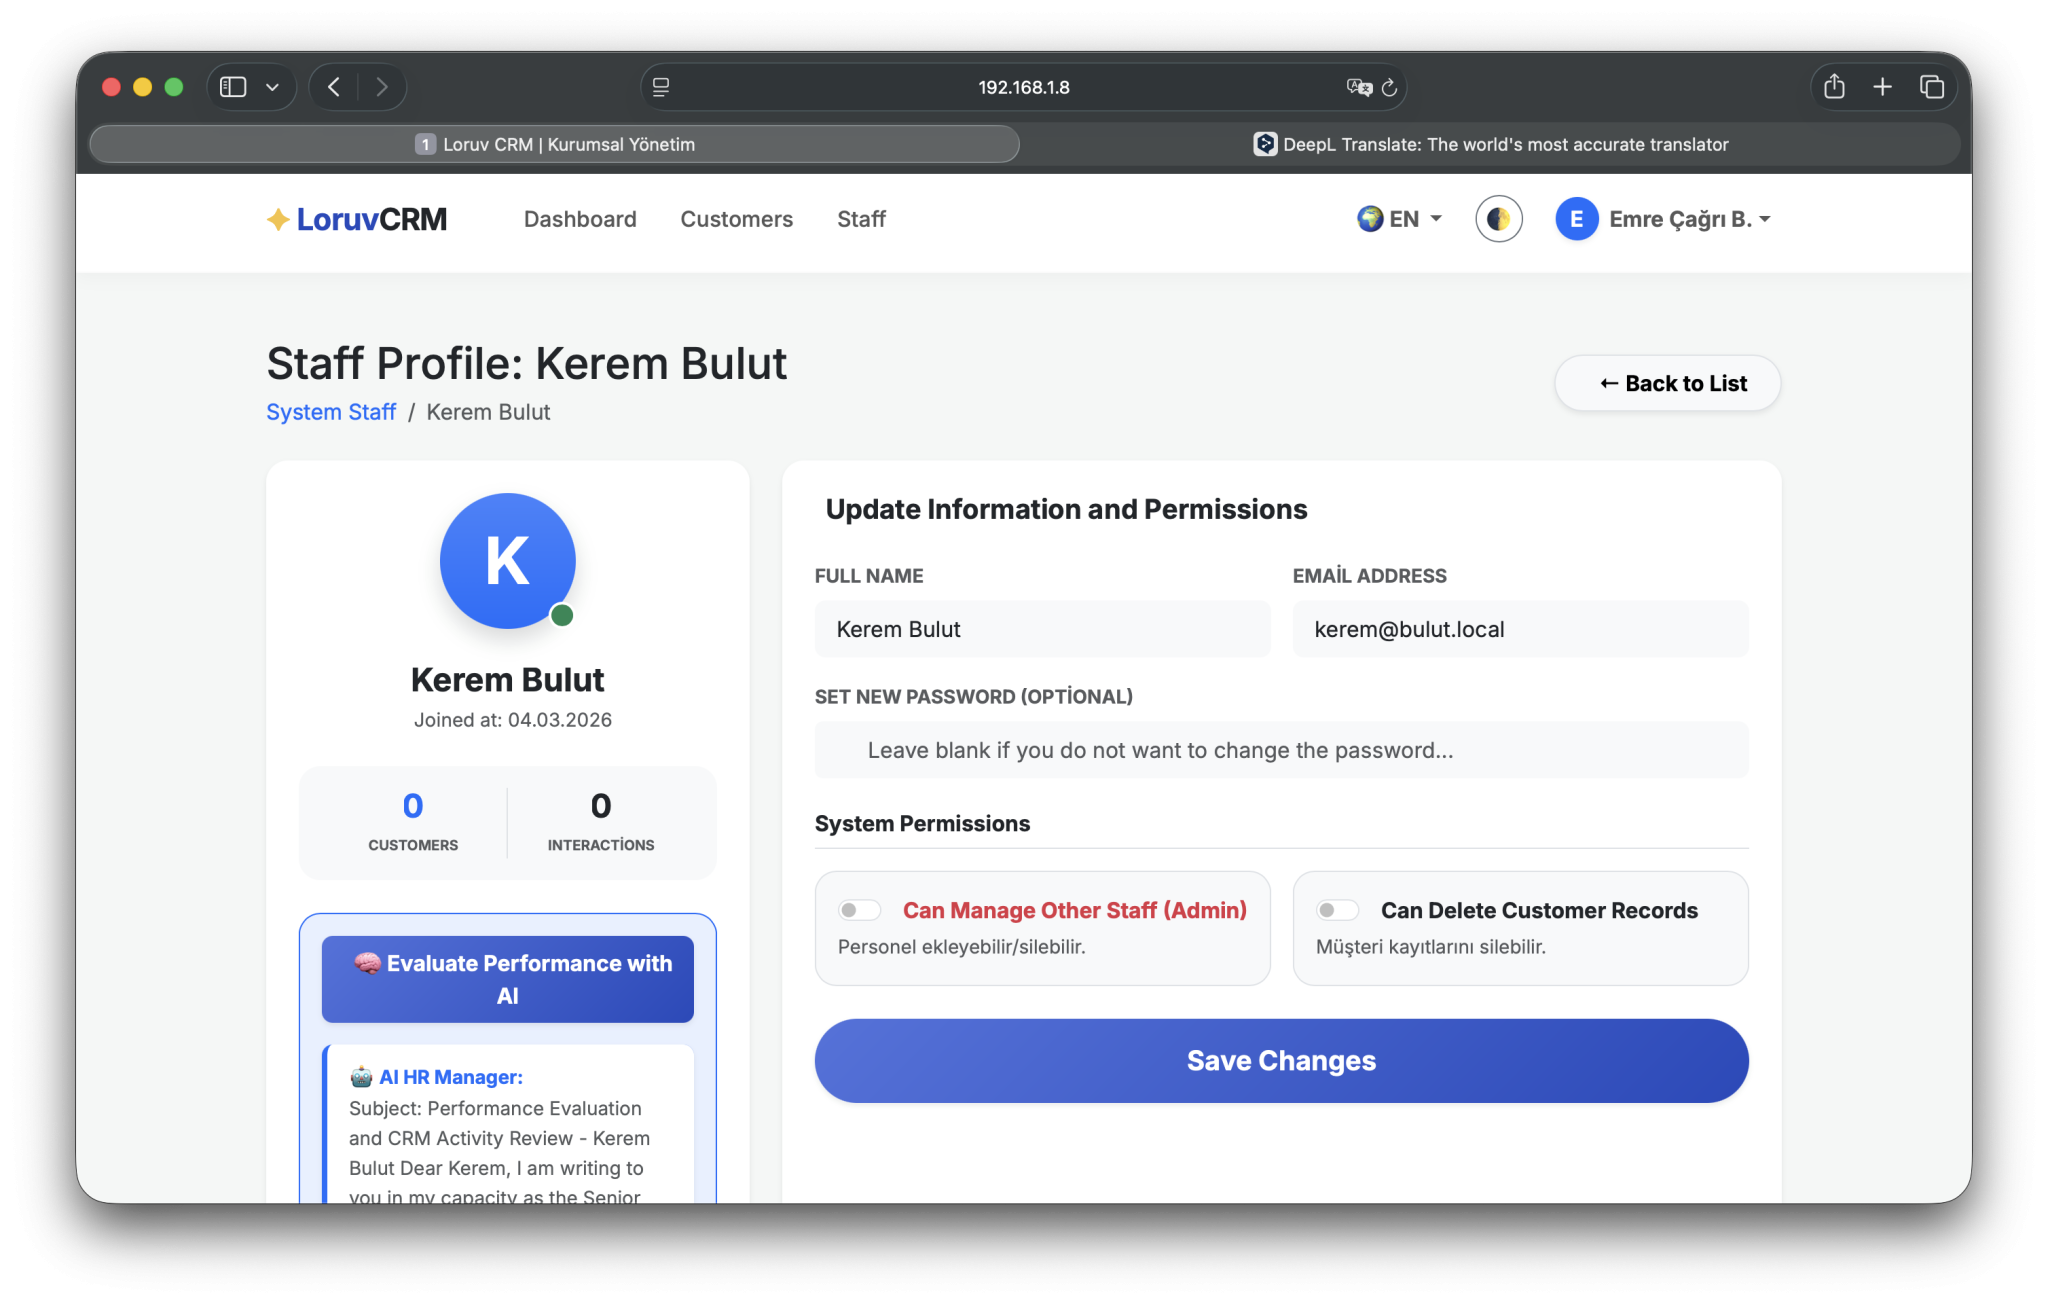The height and width of the screenshot is (1304, 2048).
Task: Expand Safari sidebar options chevron
Action: click(x=272, y=87)
